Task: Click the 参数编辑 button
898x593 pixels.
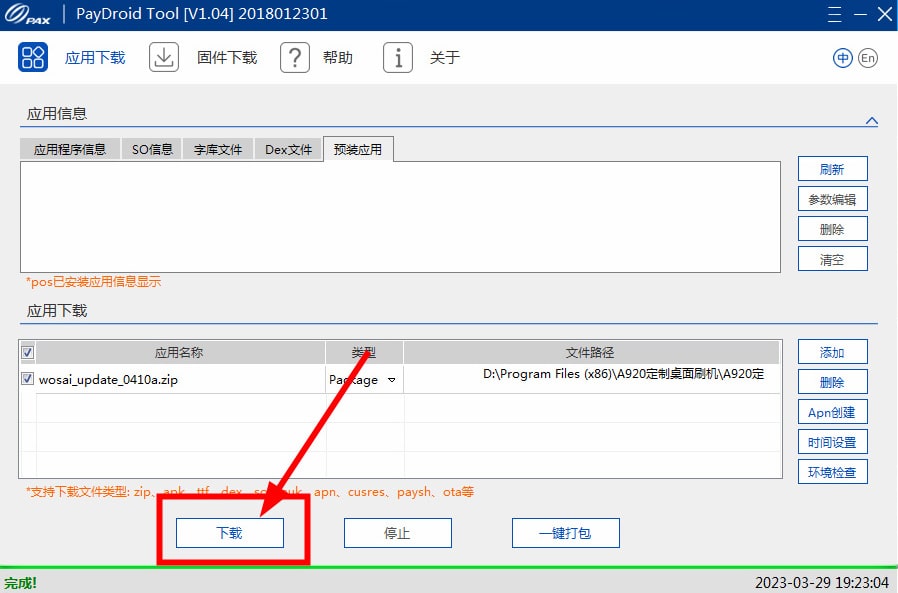Action: pyautogui.click(x=833, y=199)
